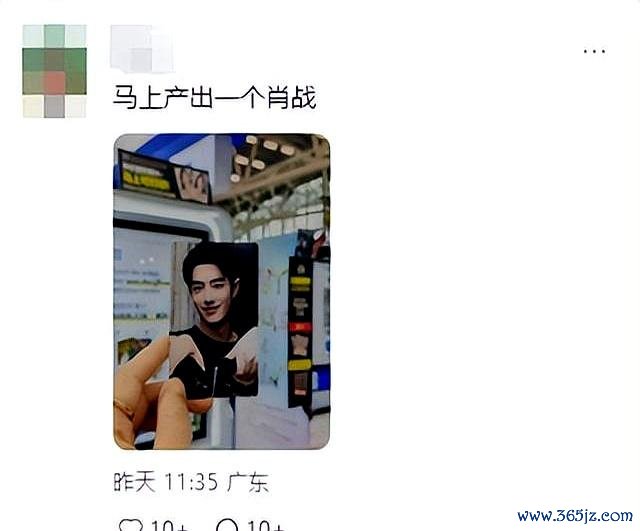Viewport: 640px width, 531px height.
Task: Click the 10+ count beside the heart
Action: click(170, 526)
